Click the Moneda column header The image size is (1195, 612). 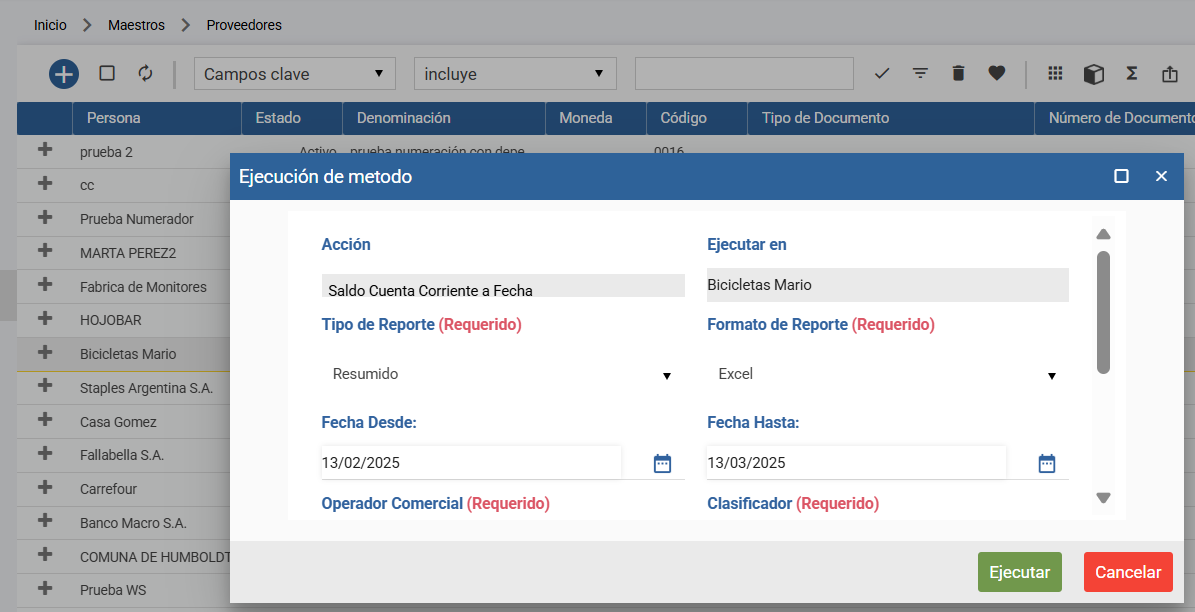click(x=596, y=118)
